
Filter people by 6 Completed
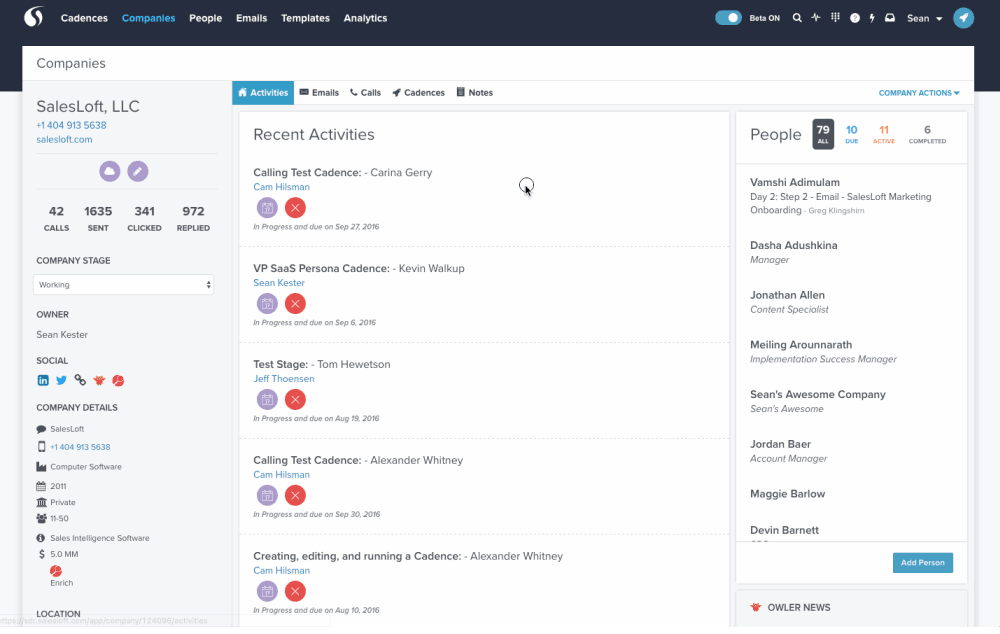click(x=927, y=134)
